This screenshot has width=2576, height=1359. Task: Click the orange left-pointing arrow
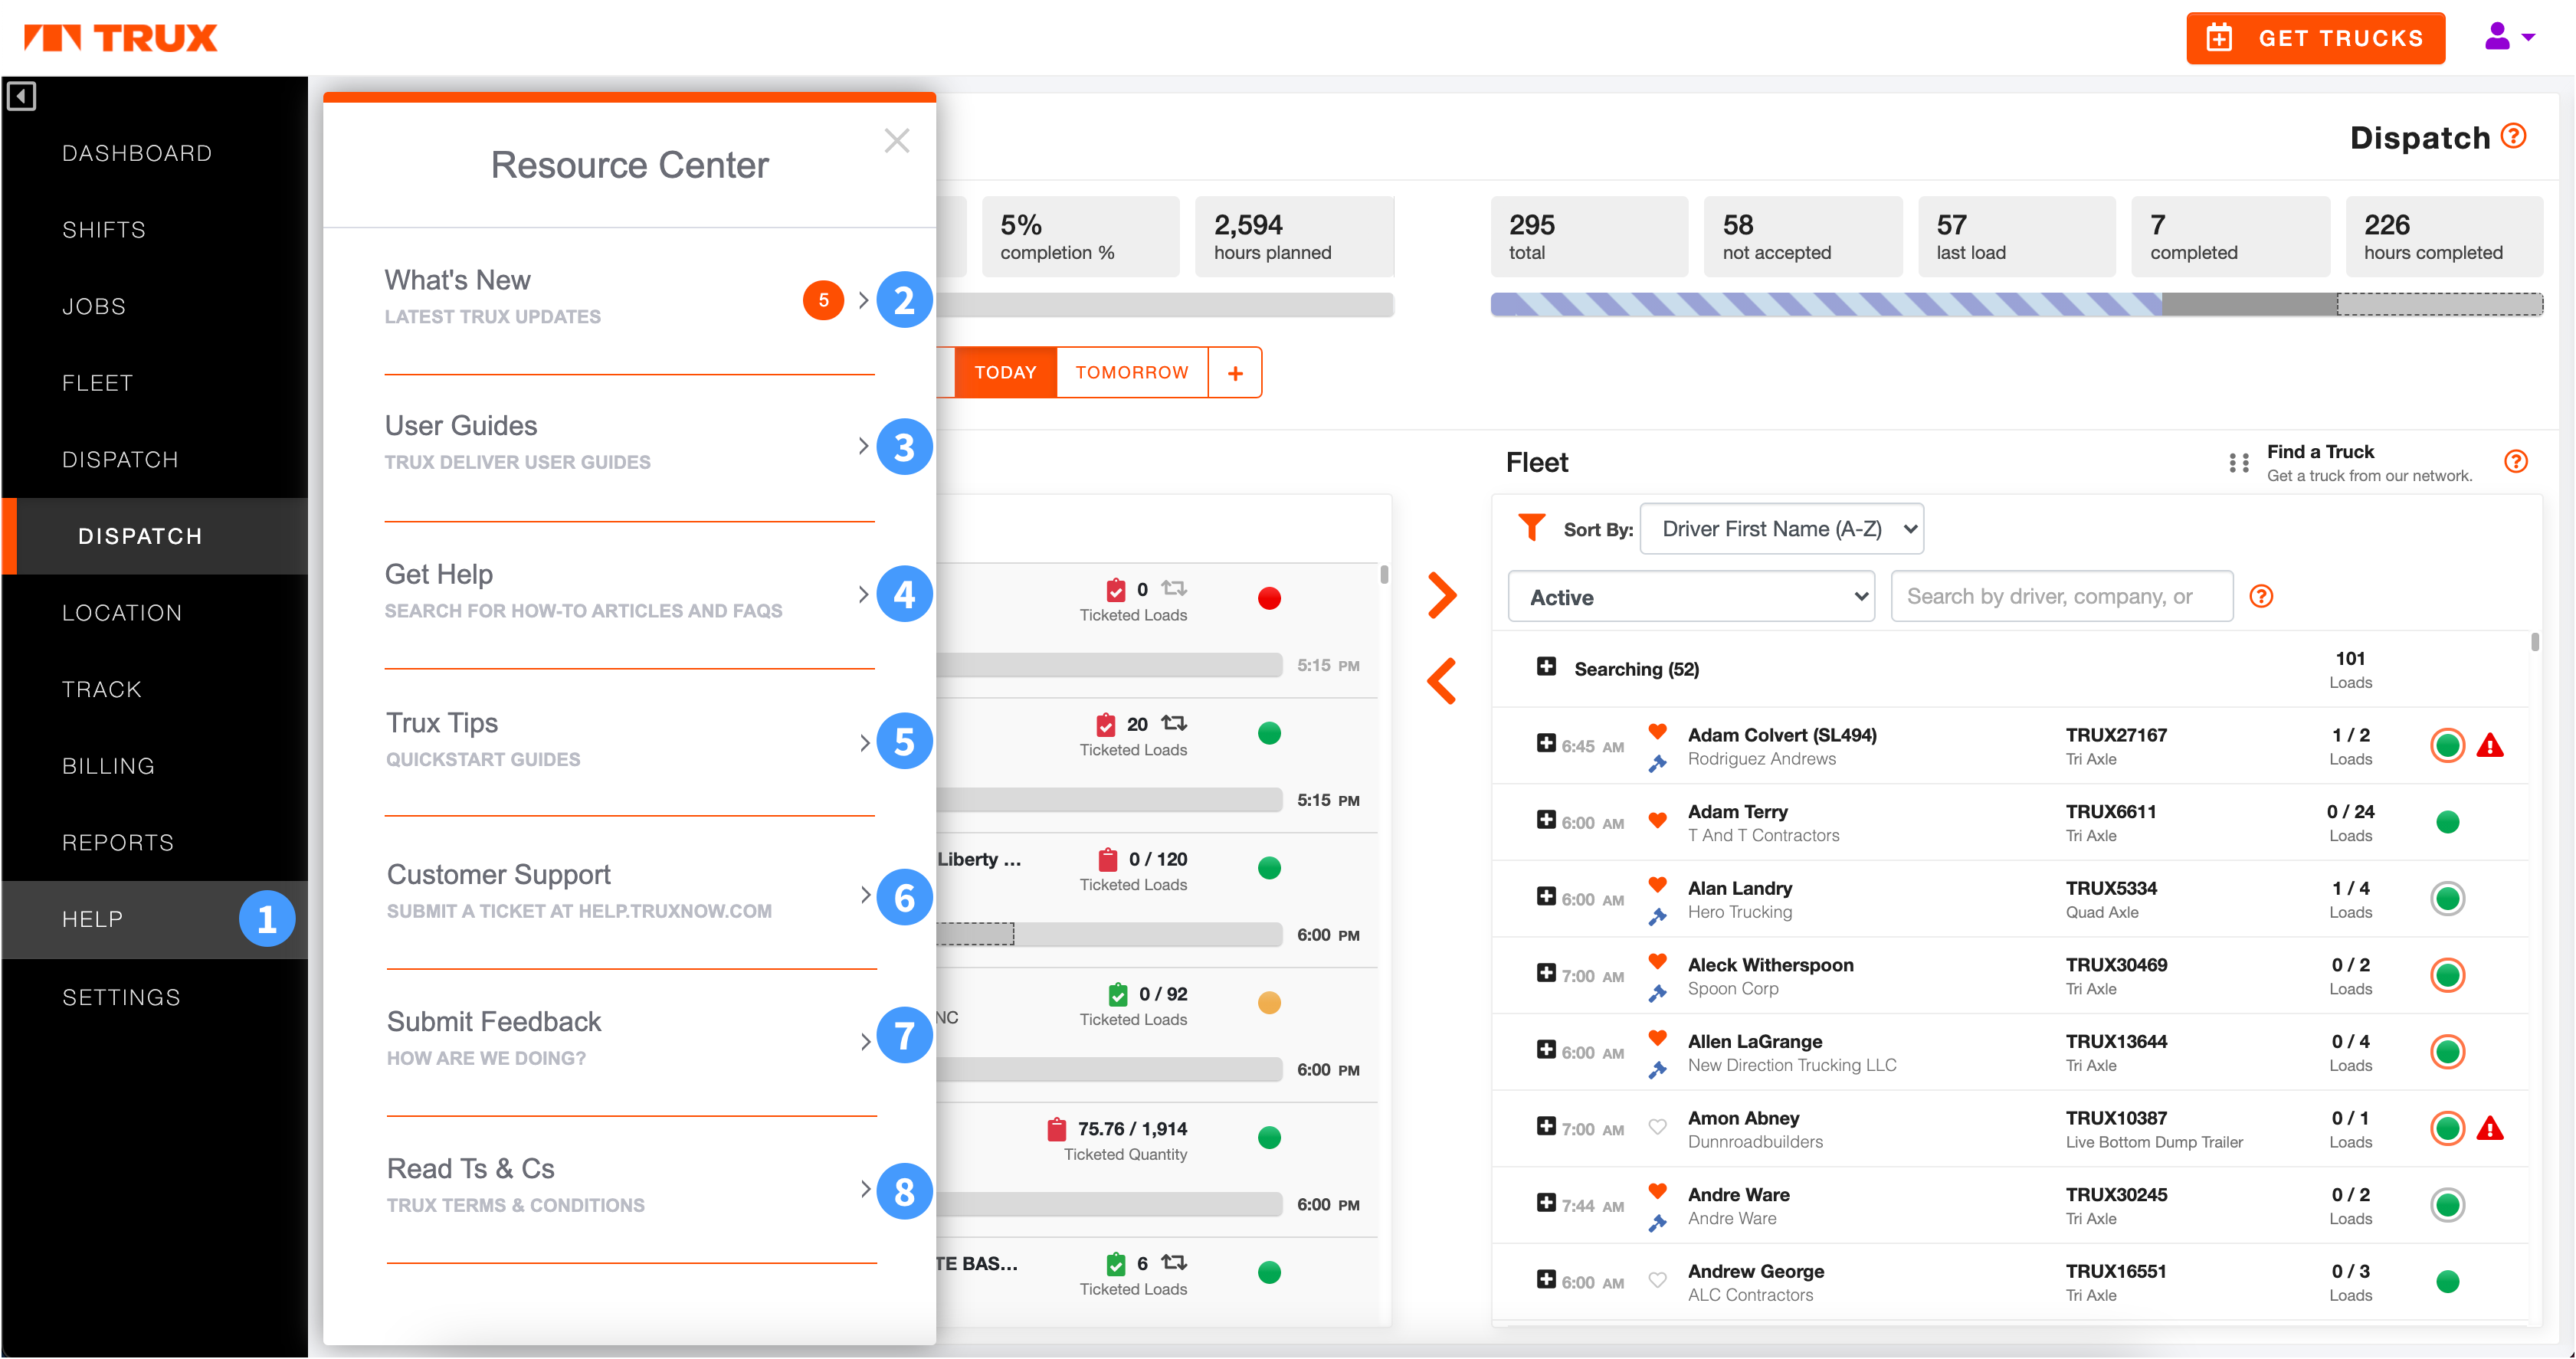pyautogui.click(x=1441, y=682)
